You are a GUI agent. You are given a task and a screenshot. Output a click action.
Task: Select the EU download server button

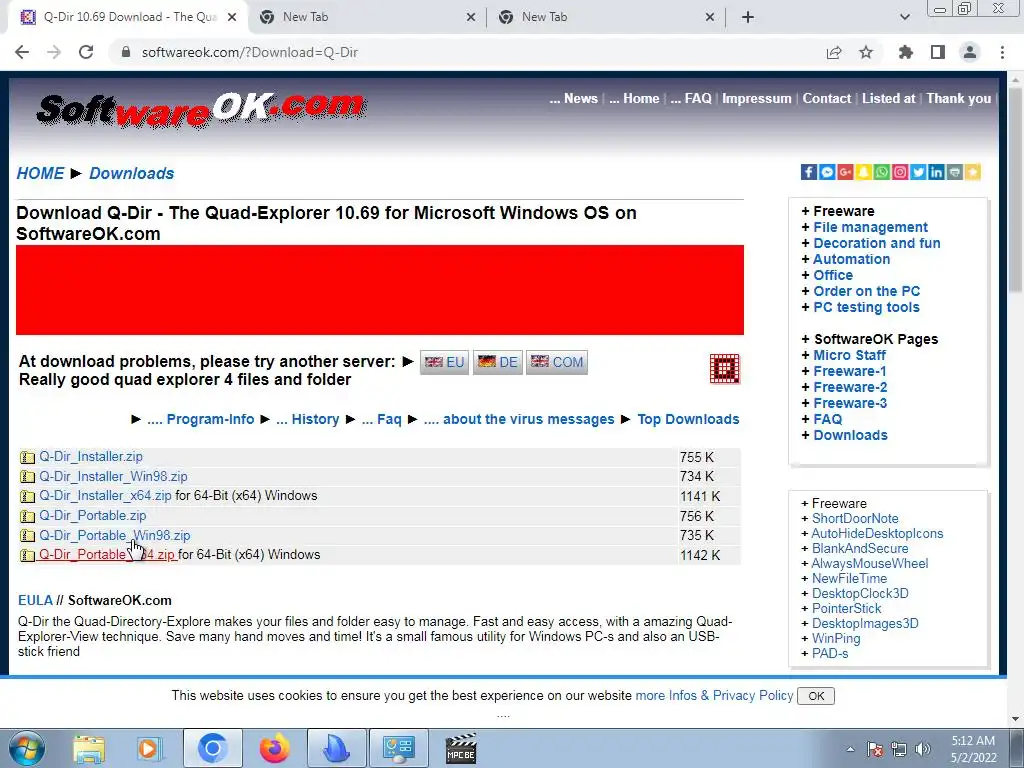(x=444, y=362)
